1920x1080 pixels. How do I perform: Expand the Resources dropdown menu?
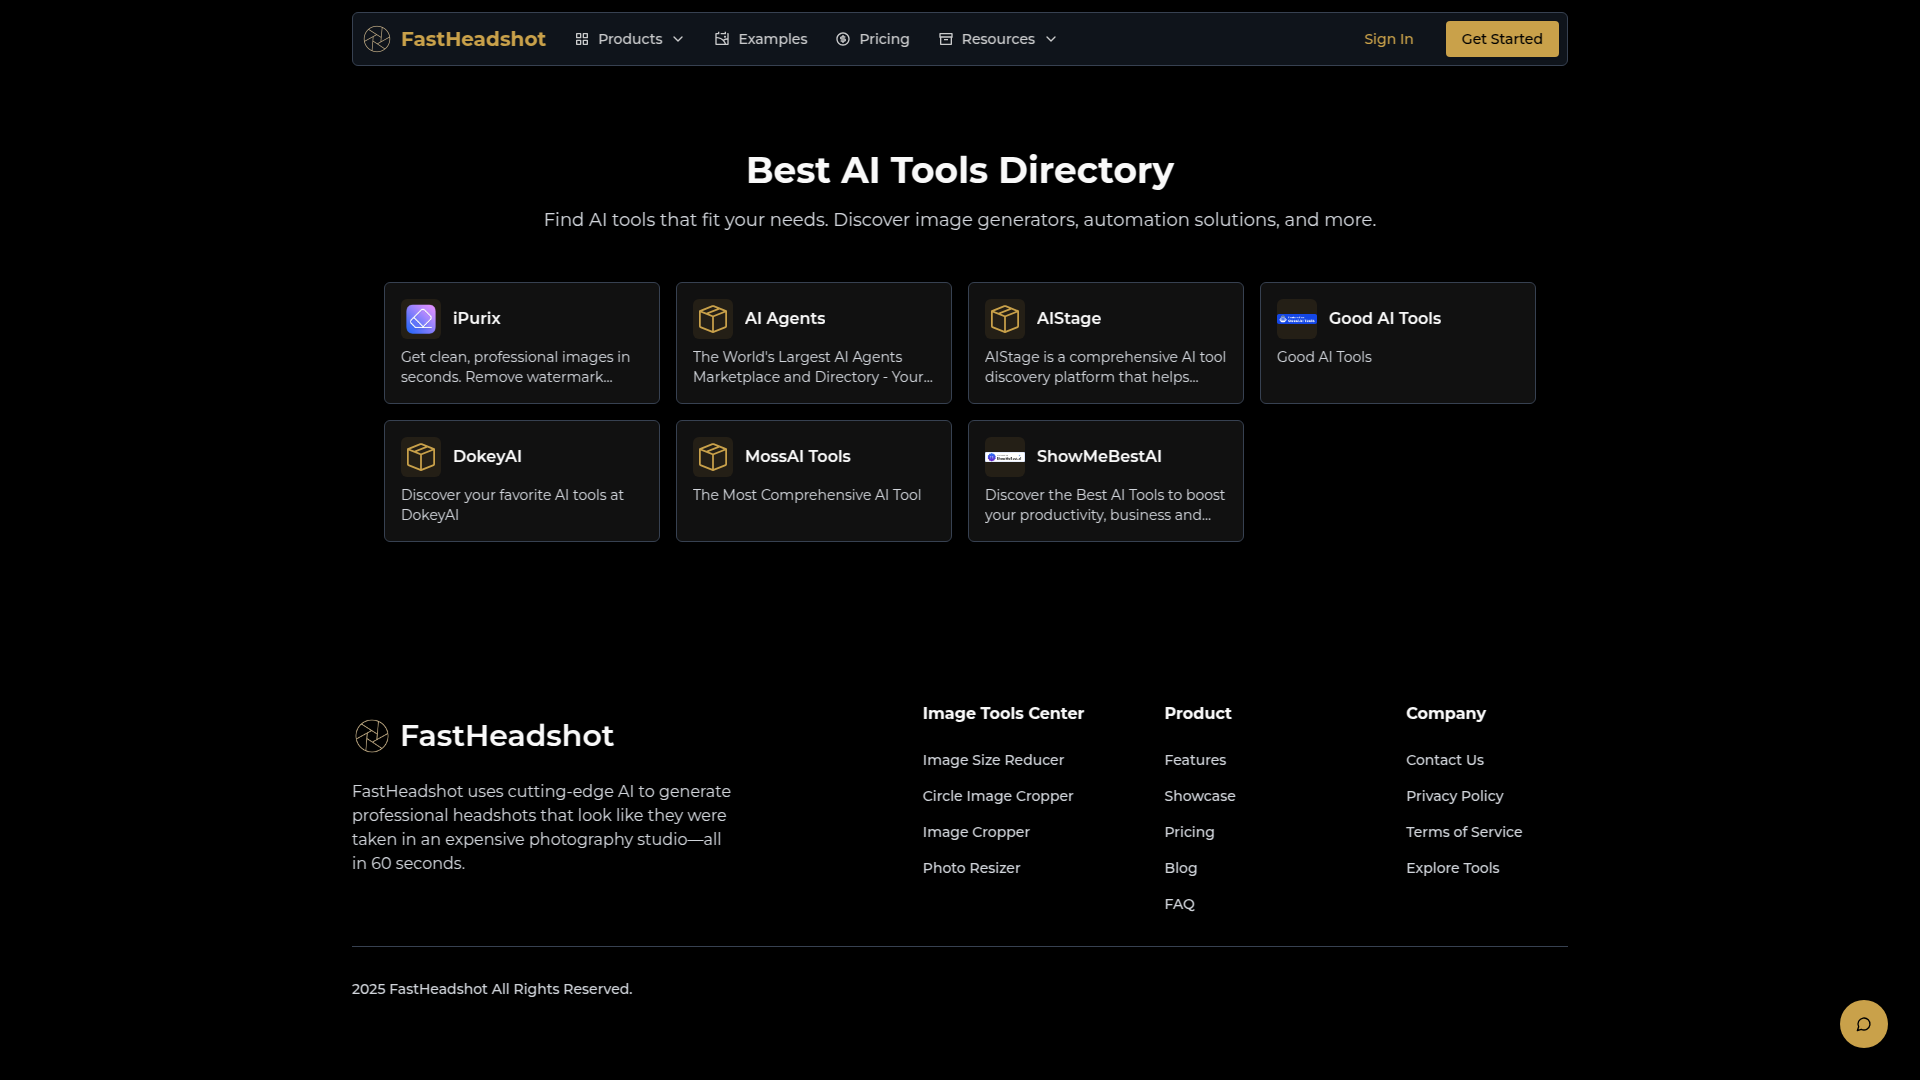997,39
